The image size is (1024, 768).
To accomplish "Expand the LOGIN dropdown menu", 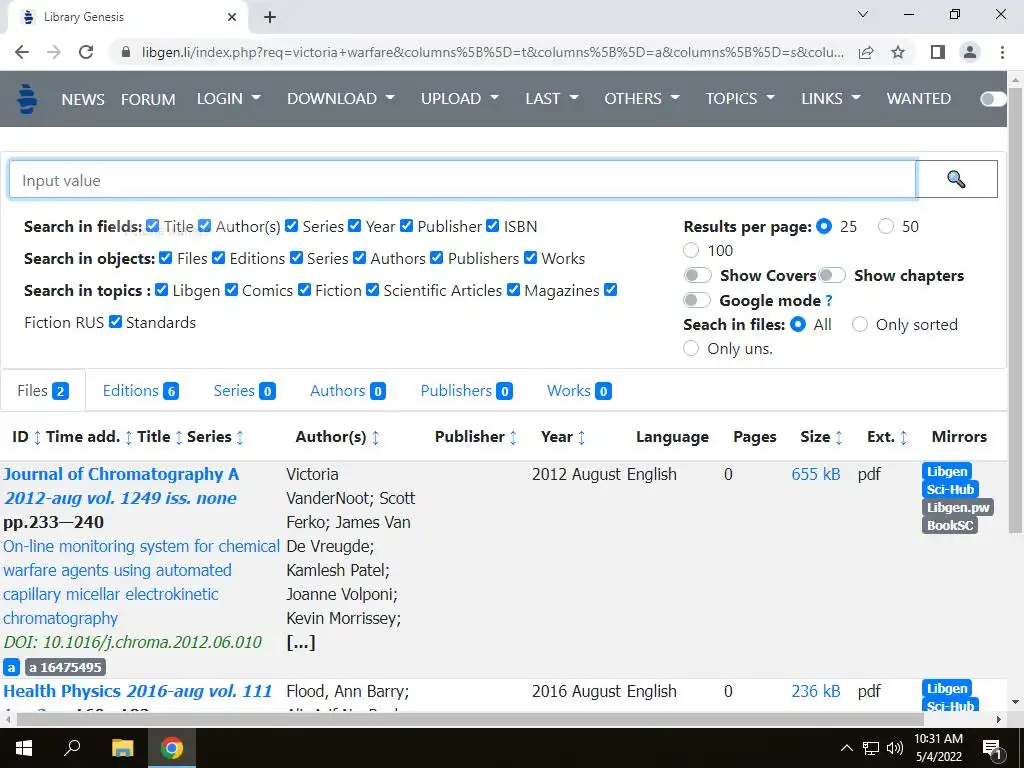I will pyautogui.click(x=229, y=99).
